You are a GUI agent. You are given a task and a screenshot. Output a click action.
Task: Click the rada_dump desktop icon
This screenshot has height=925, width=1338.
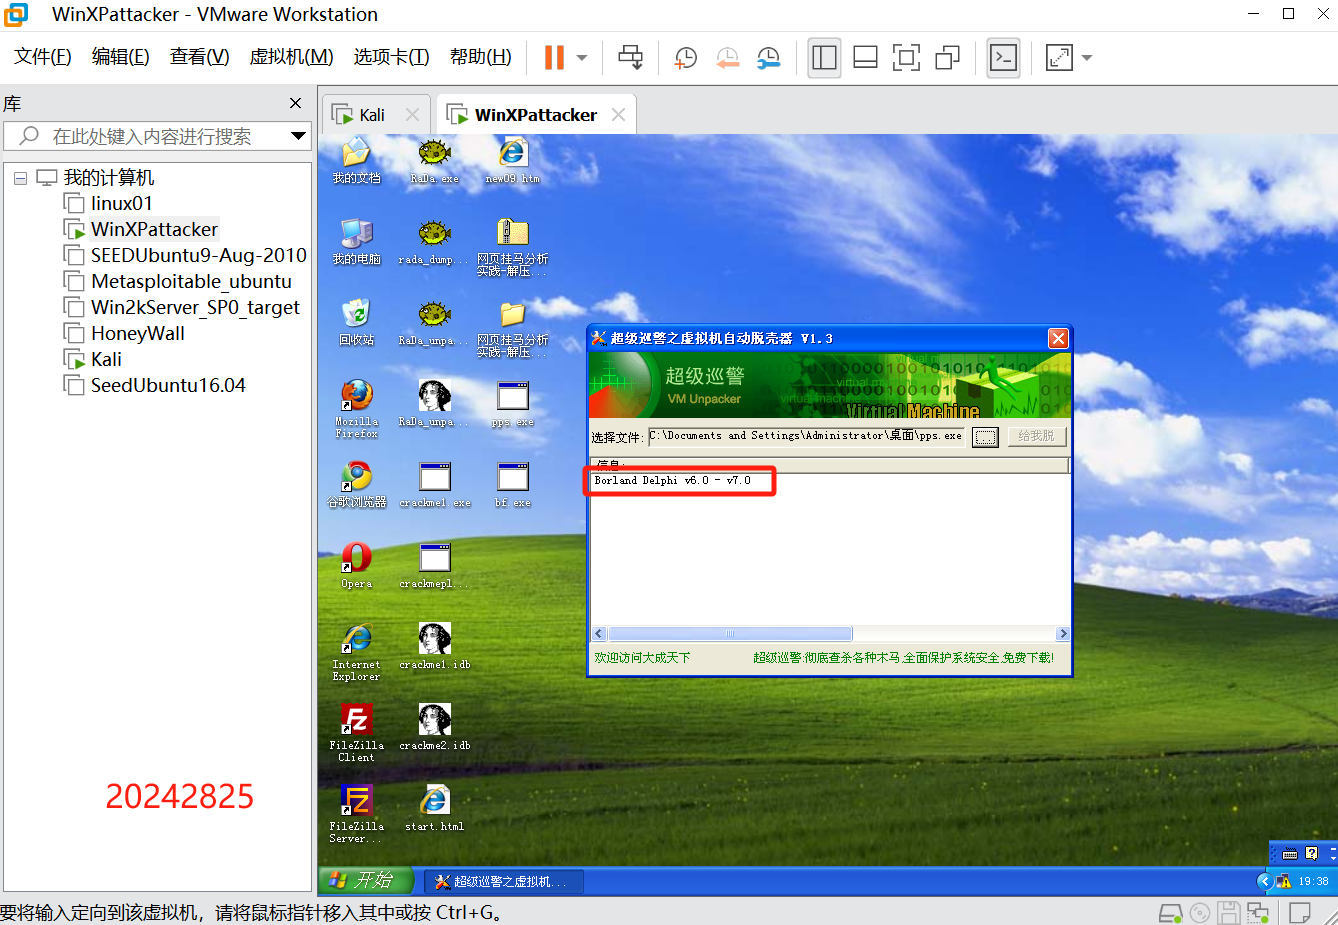coord(434,241)
